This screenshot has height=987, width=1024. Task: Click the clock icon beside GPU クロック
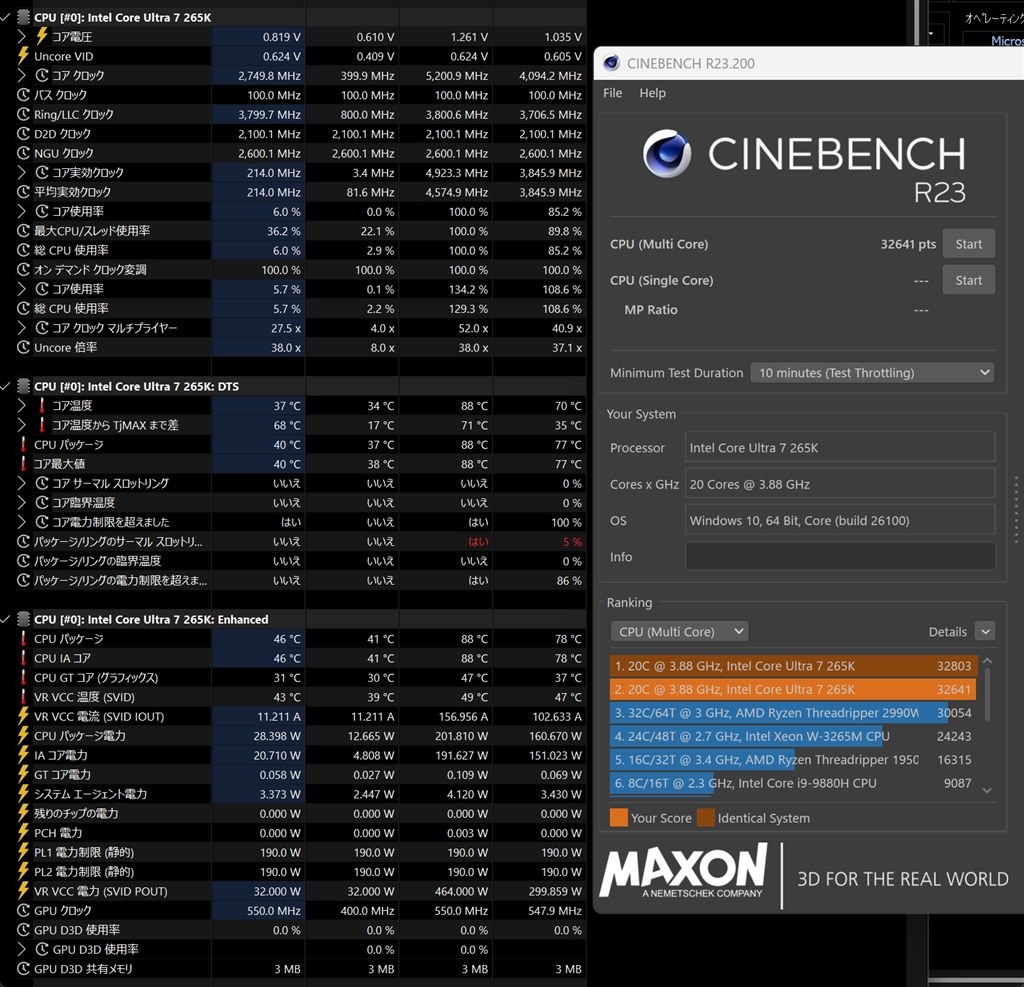23,910
